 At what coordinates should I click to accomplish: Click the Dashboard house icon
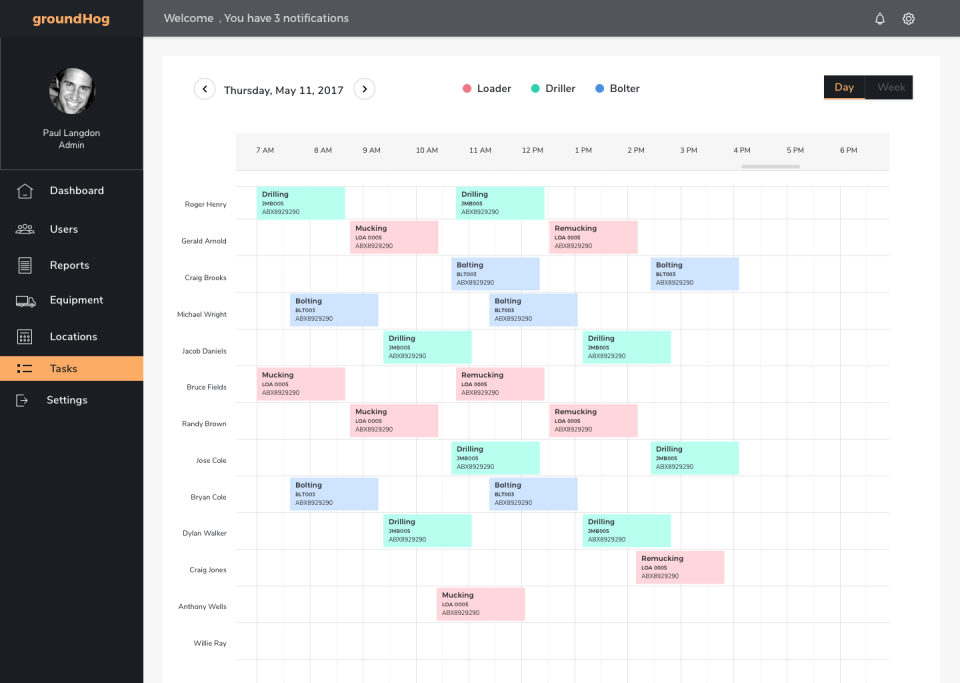coord(24,191)
